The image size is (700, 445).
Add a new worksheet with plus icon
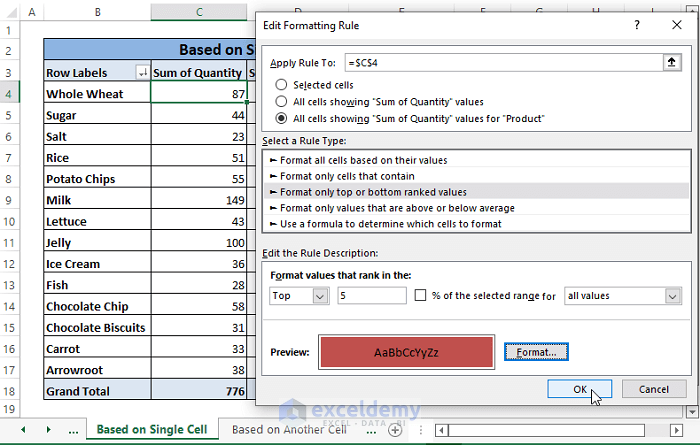(x=395, y=430)
